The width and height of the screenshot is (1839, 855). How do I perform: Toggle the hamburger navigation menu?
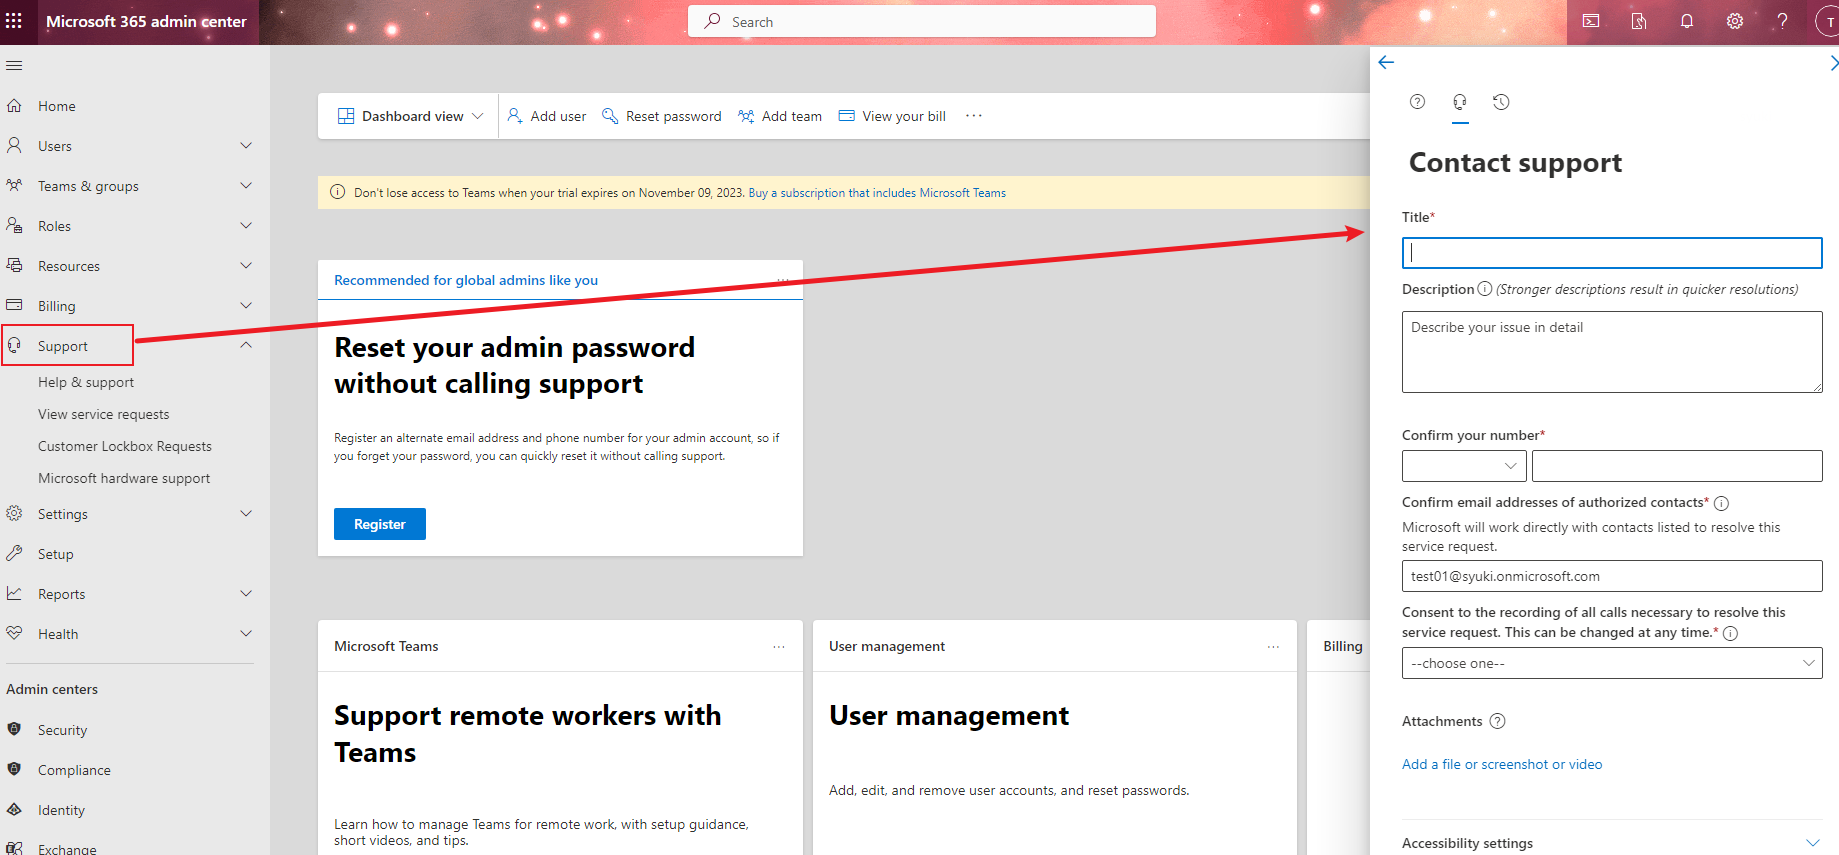pos(14,66)
